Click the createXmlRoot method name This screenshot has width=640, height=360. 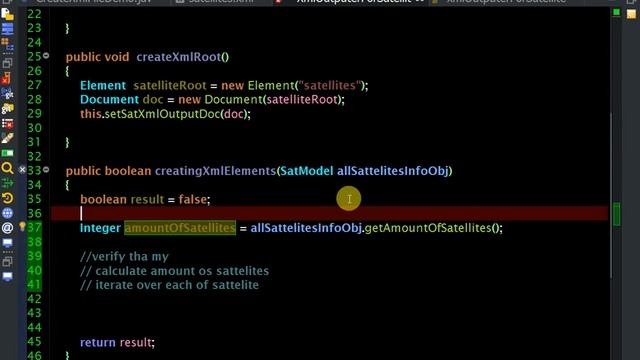pyautogui.click(x=179, y=57)
